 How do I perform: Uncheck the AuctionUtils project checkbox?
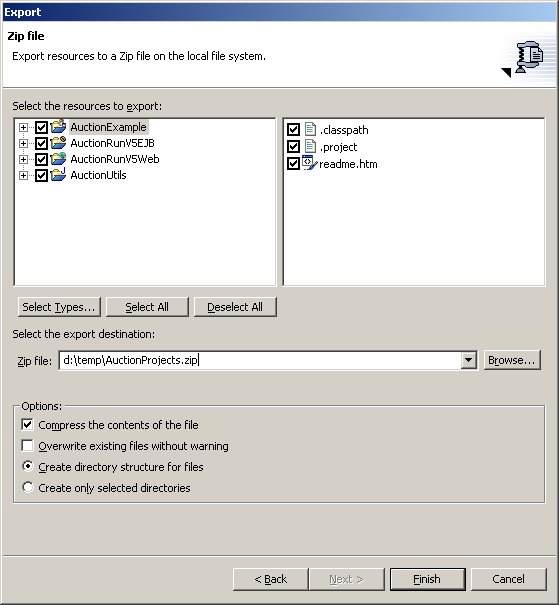[x=41, y=175]
